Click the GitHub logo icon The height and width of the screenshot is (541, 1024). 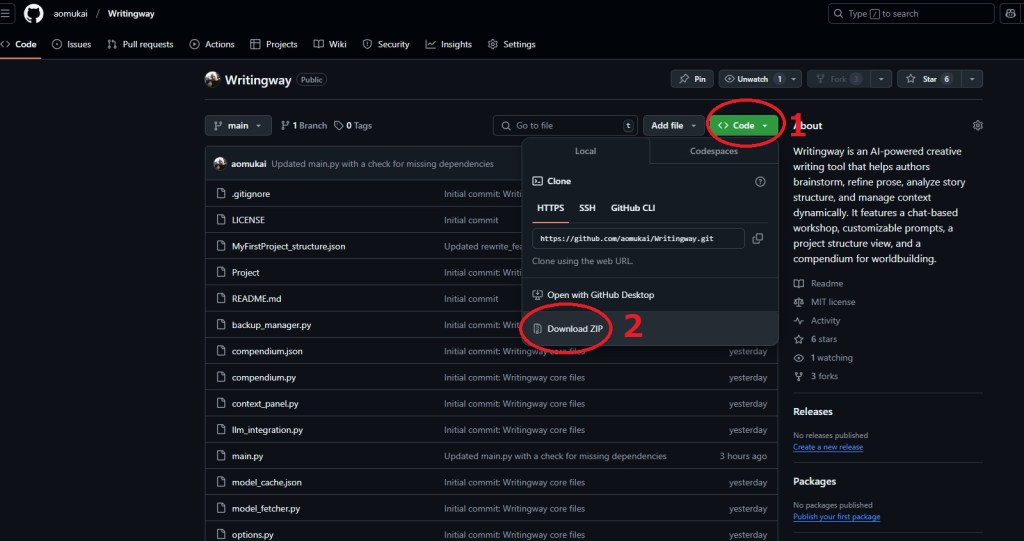(33, 14)
